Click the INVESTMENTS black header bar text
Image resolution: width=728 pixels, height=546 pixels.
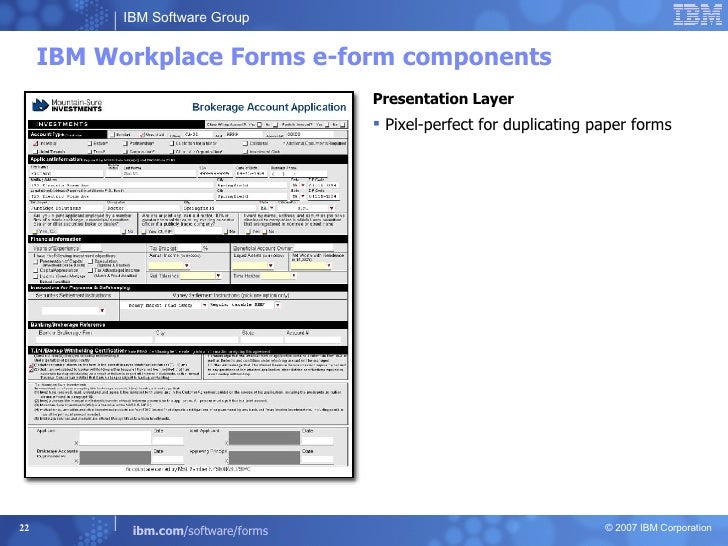coord(62,124)
